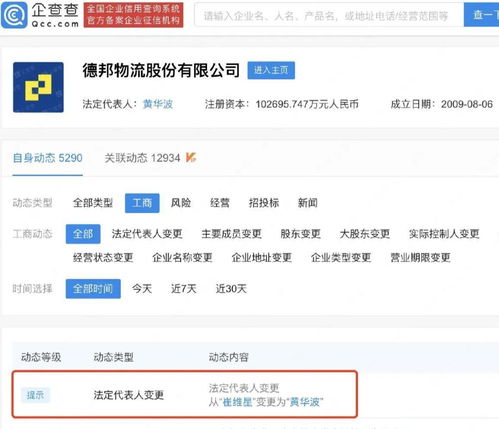499x429 pixels.
Task: Select 近7天 time filter
Action: coord(183,289)
